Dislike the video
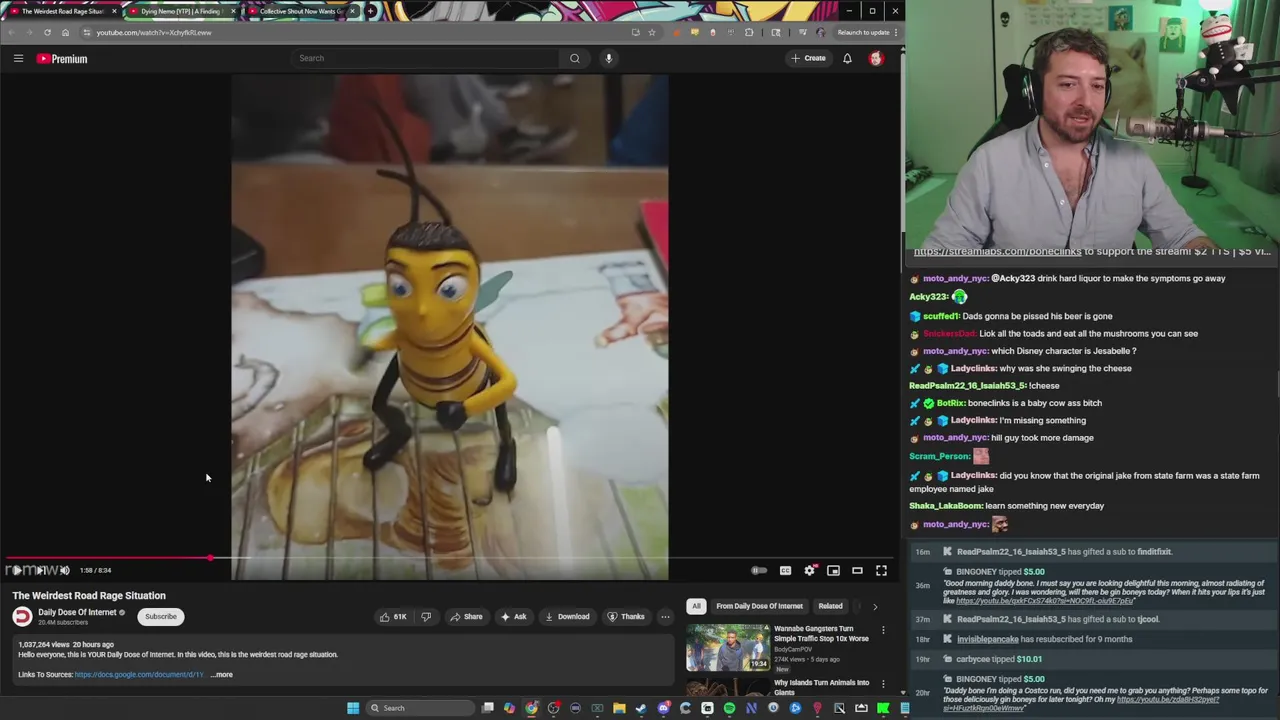 [x=426, y=617]
